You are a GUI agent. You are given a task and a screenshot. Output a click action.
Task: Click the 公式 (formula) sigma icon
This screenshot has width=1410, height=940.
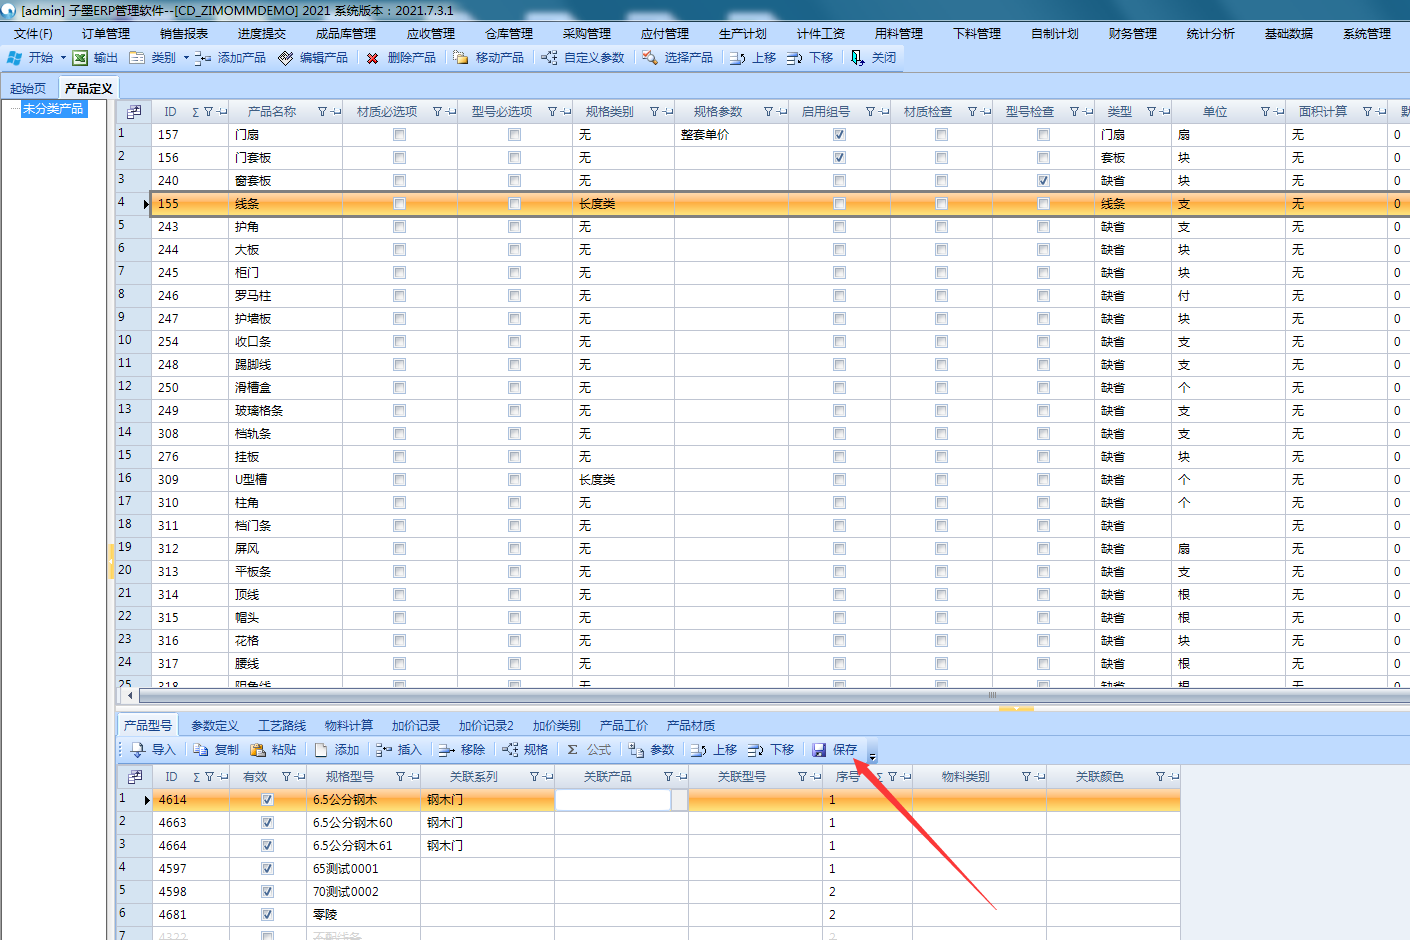pyautogui.click(x=573, y=750)
